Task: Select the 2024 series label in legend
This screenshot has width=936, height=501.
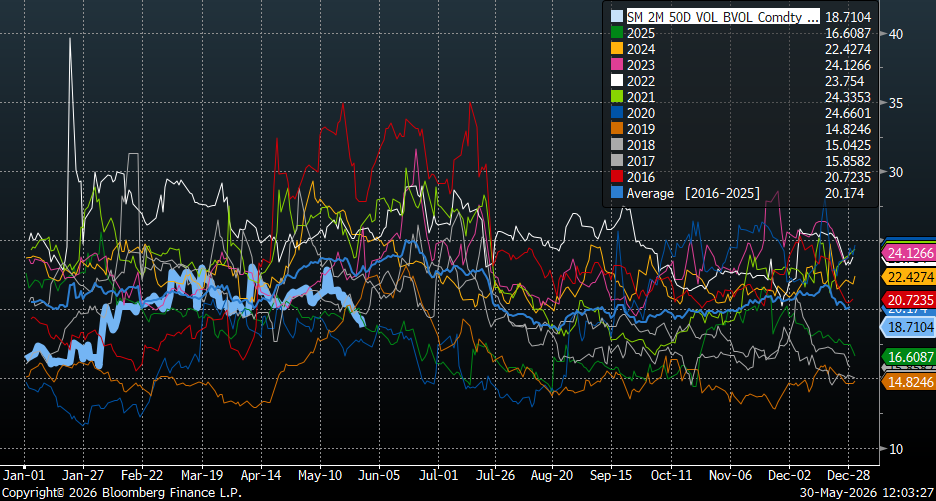Action: [x=639, y=49]
